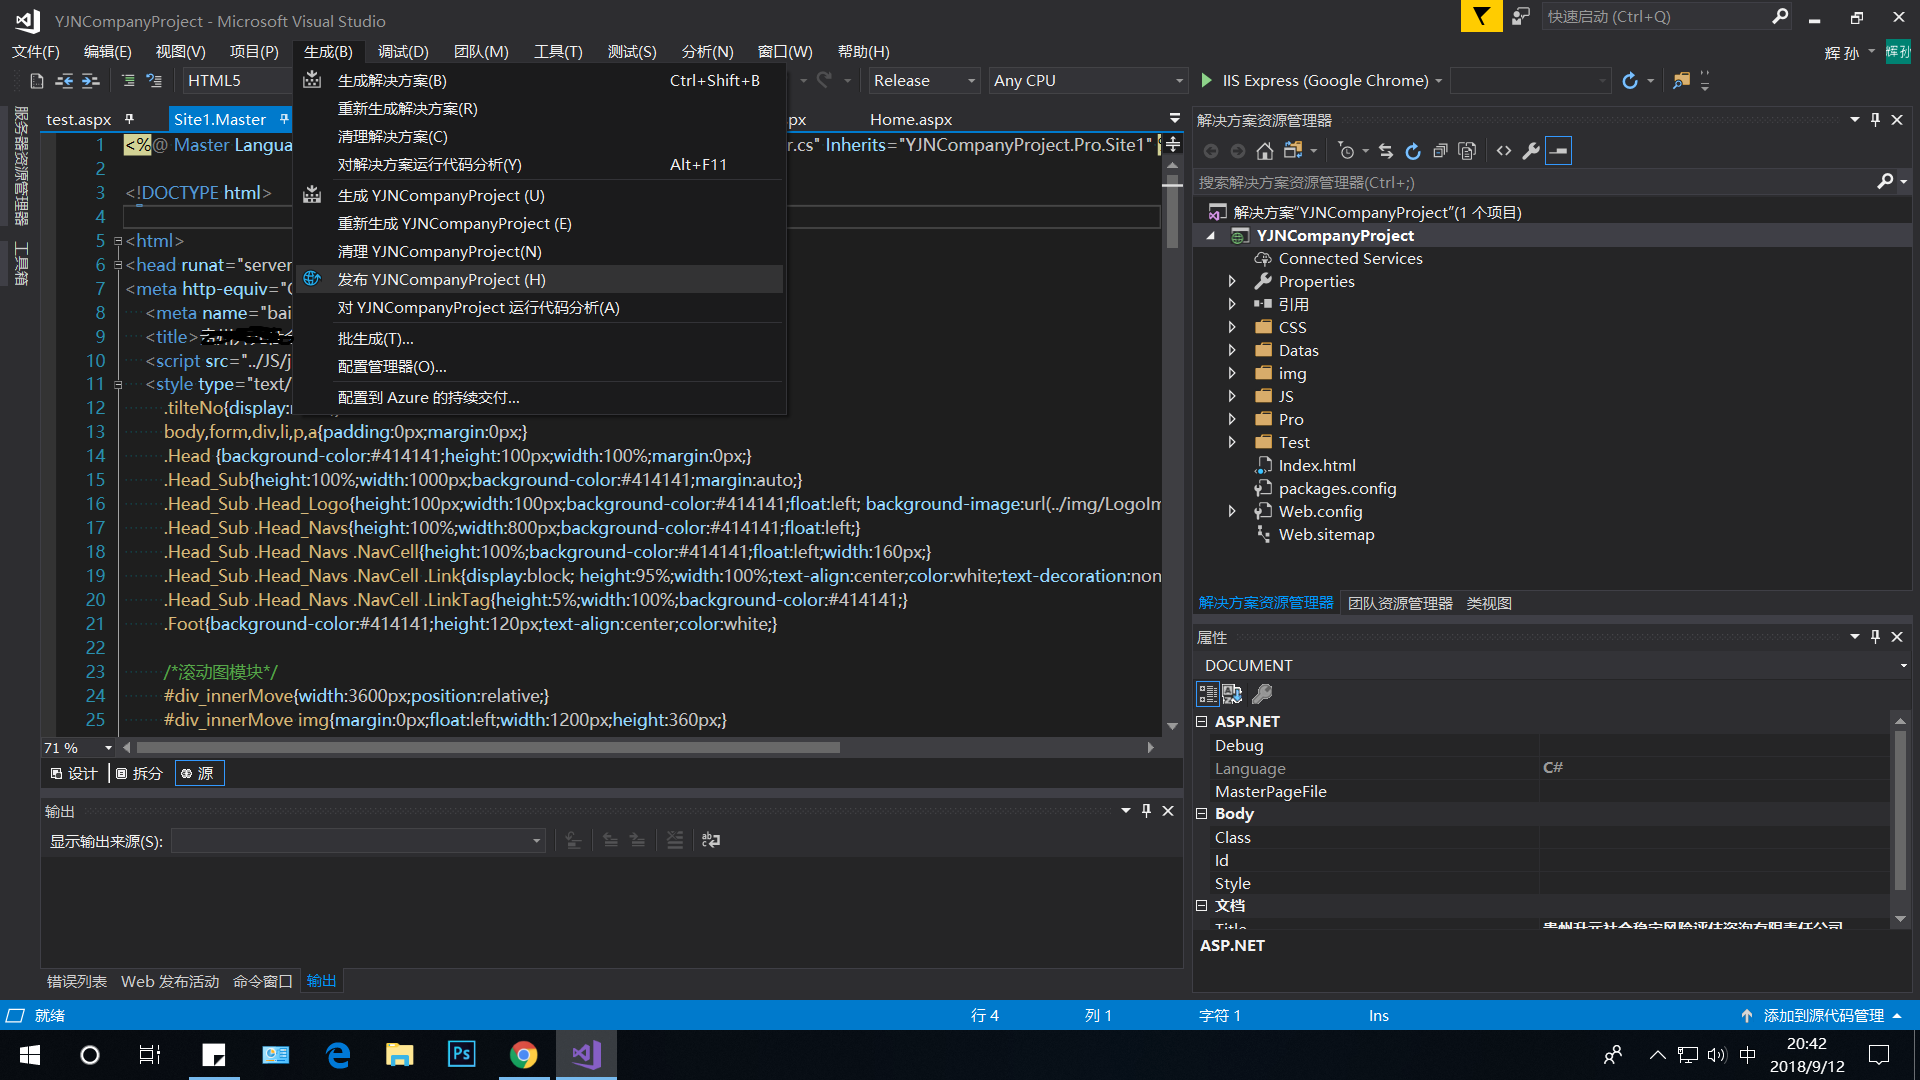Click the Increase Indent toolbar icon

[91, 81]
